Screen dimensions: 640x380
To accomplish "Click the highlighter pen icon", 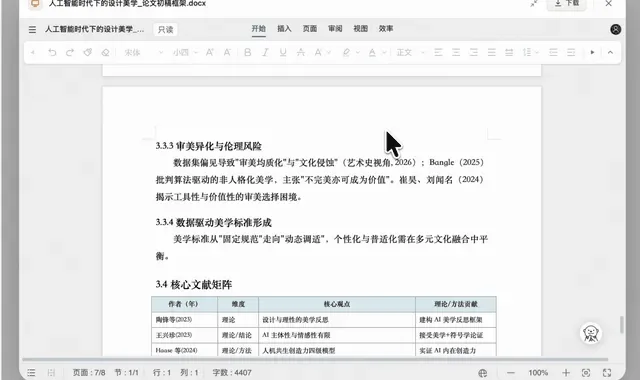I will pyautogui.click(x=347, y=52).
